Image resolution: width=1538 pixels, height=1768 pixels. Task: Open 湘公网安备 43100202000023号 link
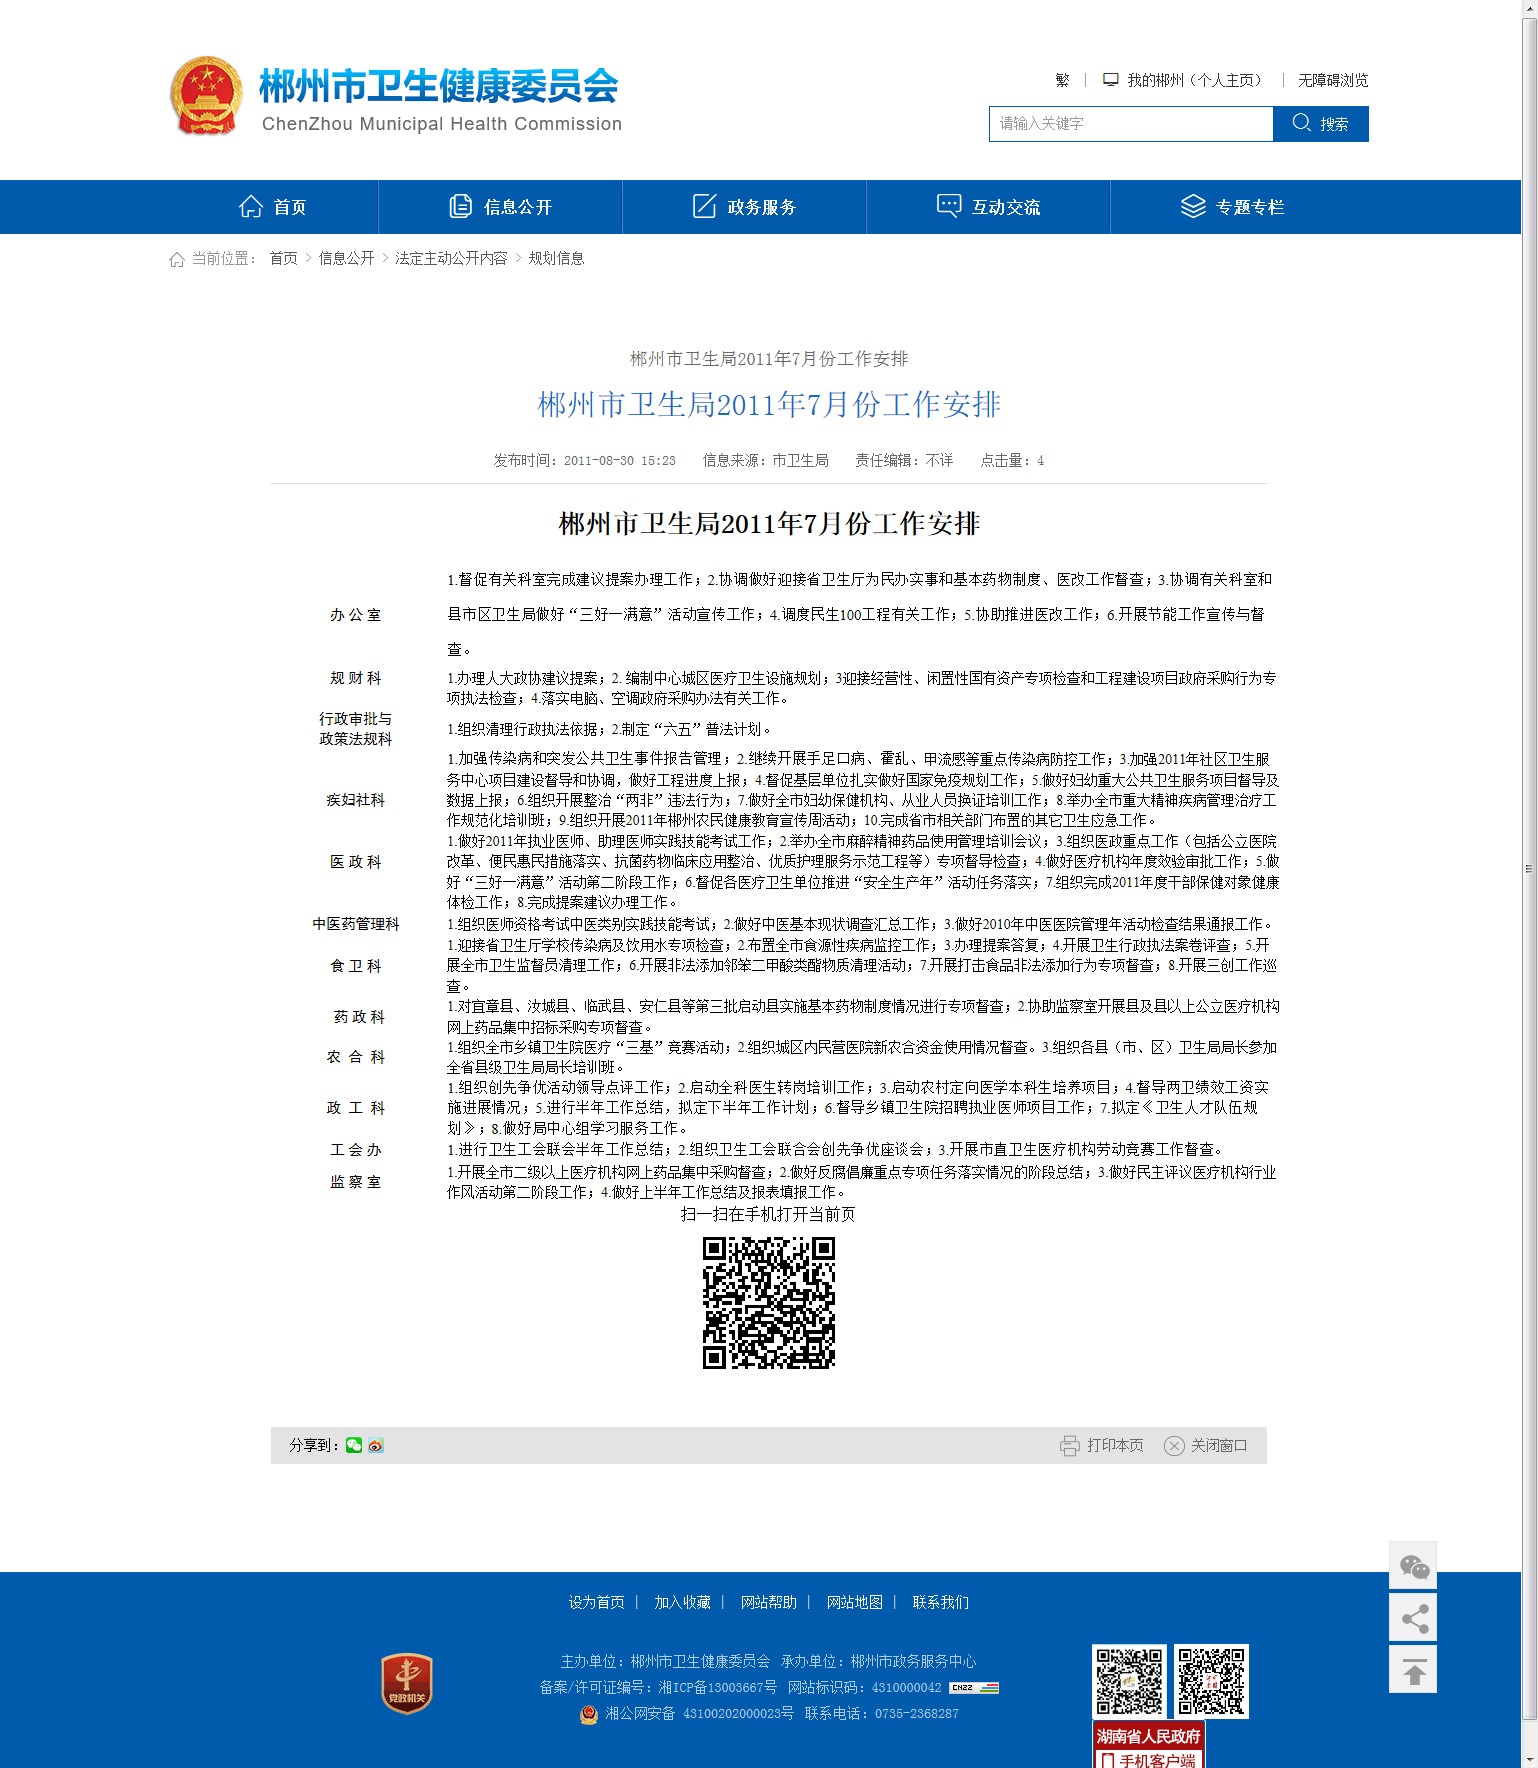point(699,1713)
